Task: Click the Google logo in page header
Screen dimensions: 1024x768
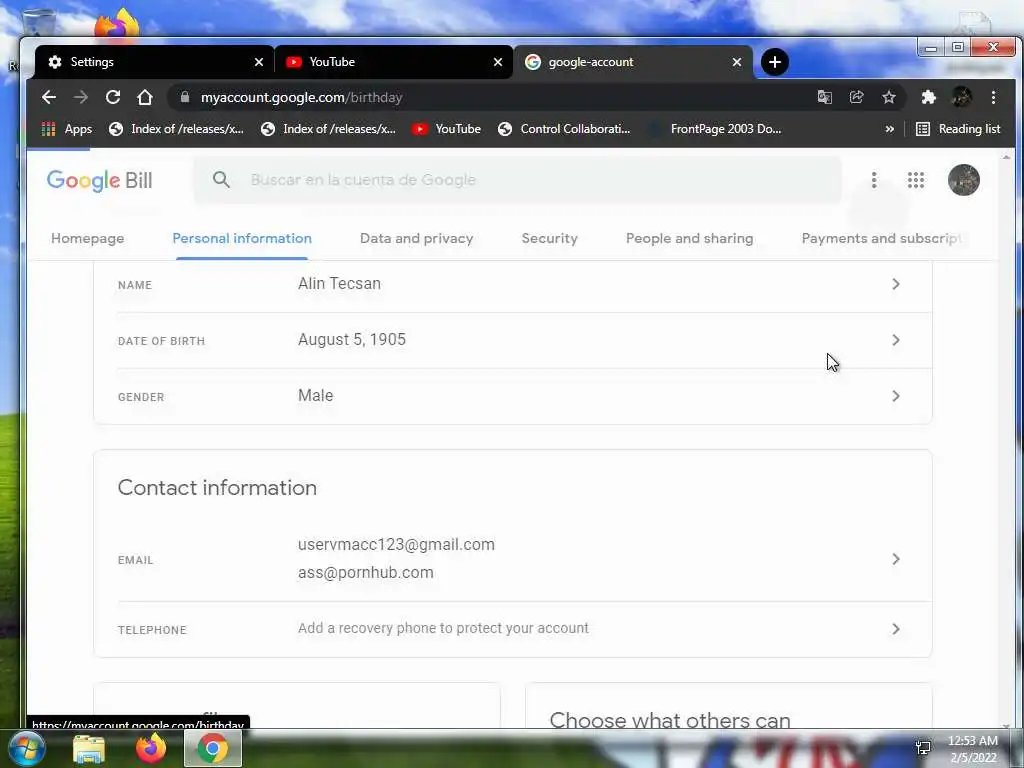Action: coord(83,180)
